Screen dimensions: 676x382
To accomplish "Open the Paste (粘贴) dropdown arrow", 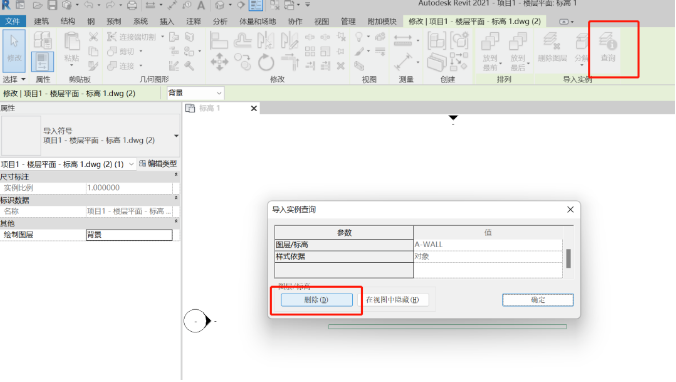I will coord(72,65).
